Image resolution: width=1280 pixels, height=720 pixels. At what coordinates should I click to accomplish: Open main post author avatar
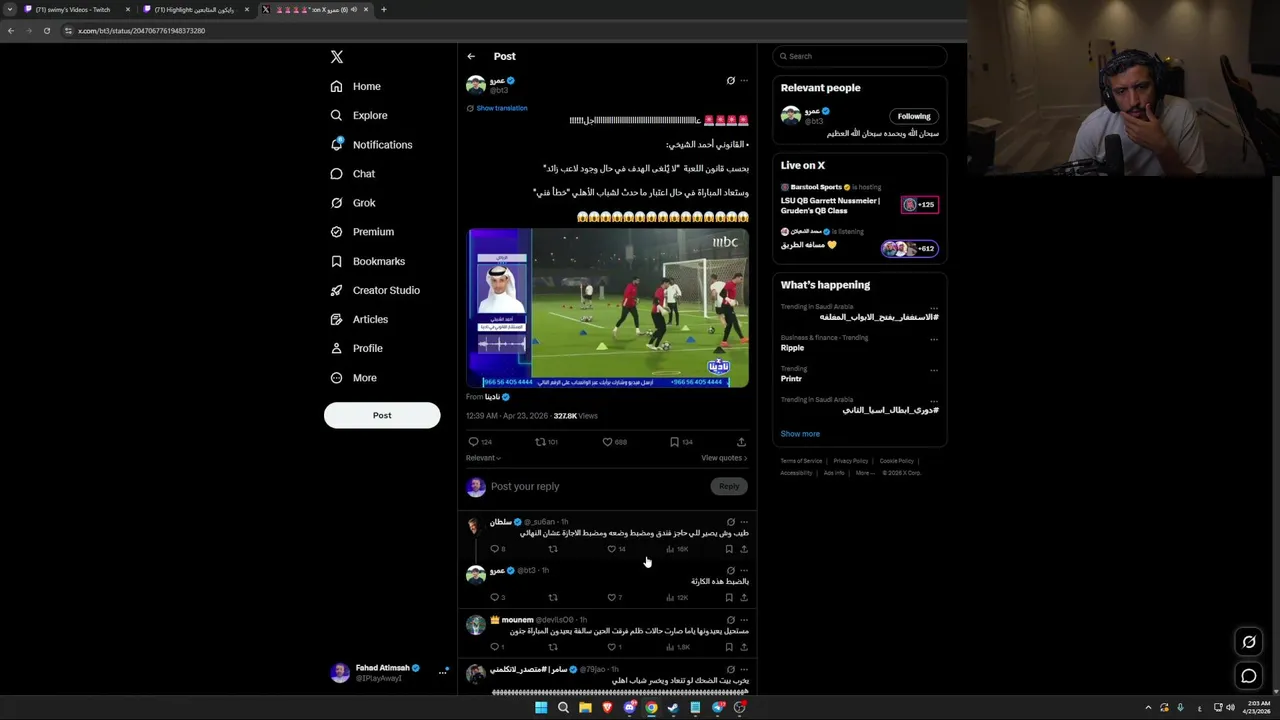[x=476, y=85]
